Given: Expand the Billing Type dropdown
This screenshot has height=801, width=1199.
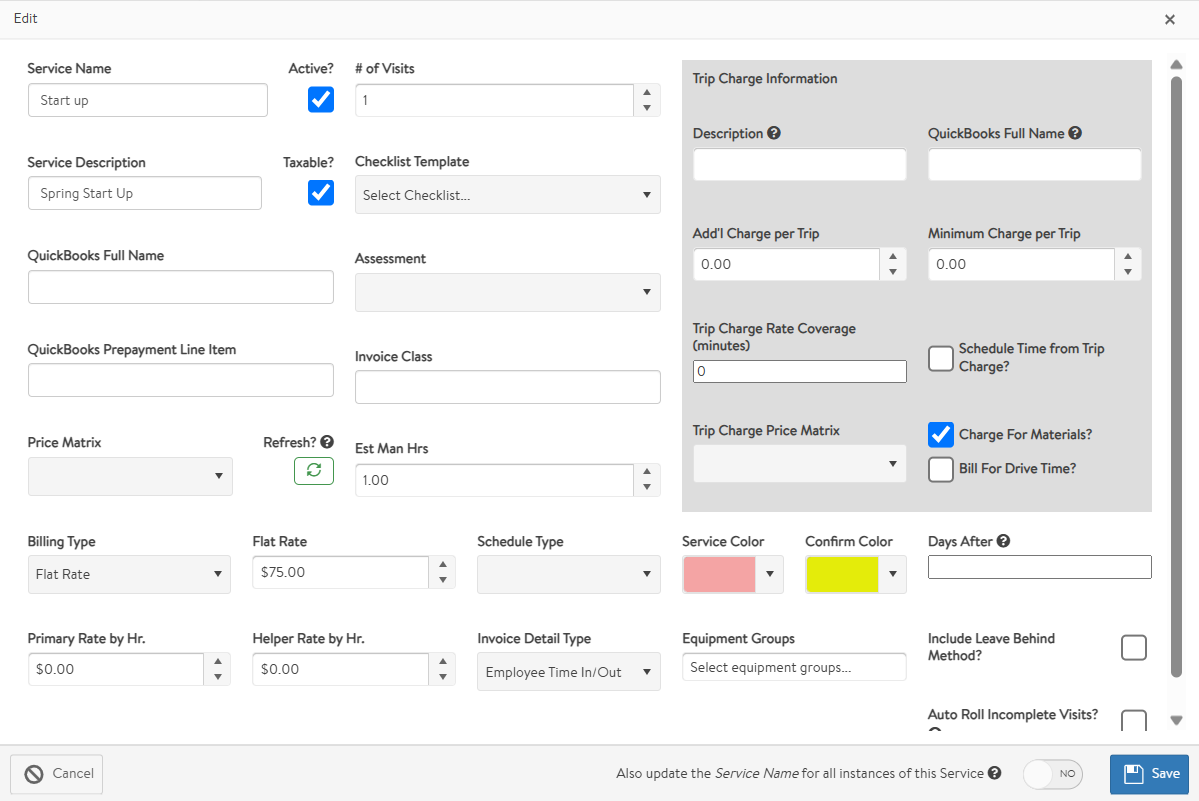Looking at the screenshot, I should [129, 574].
